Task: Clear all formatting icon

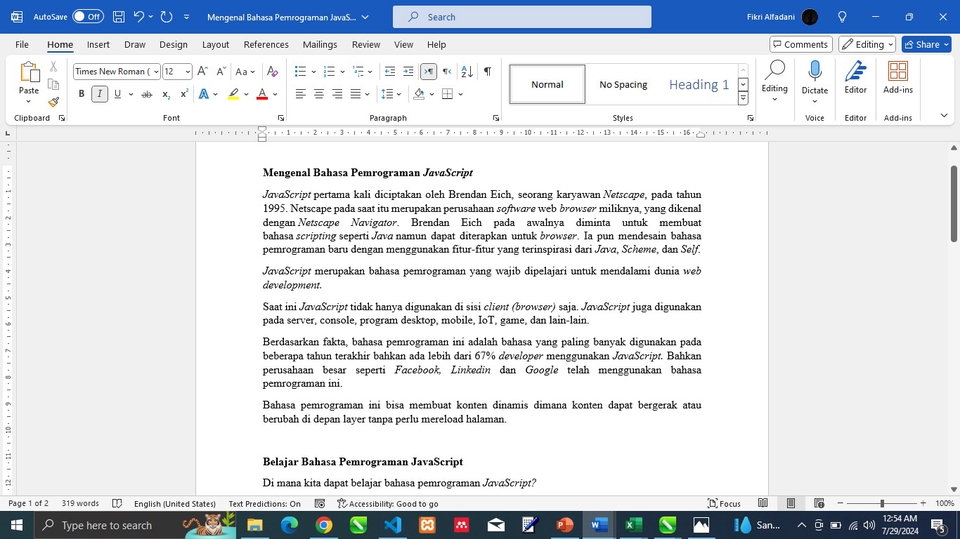Action: (272, 71)
